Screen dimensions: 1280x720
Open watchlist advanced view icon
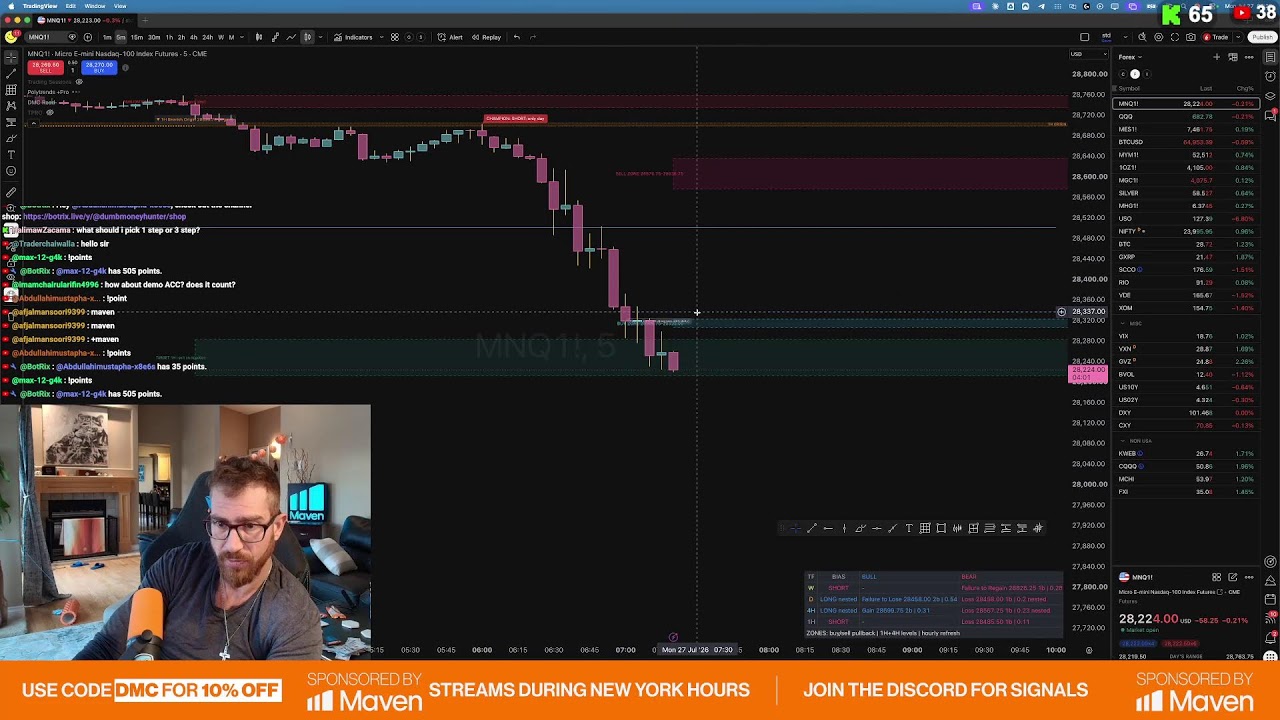[x=1233, y=57]
